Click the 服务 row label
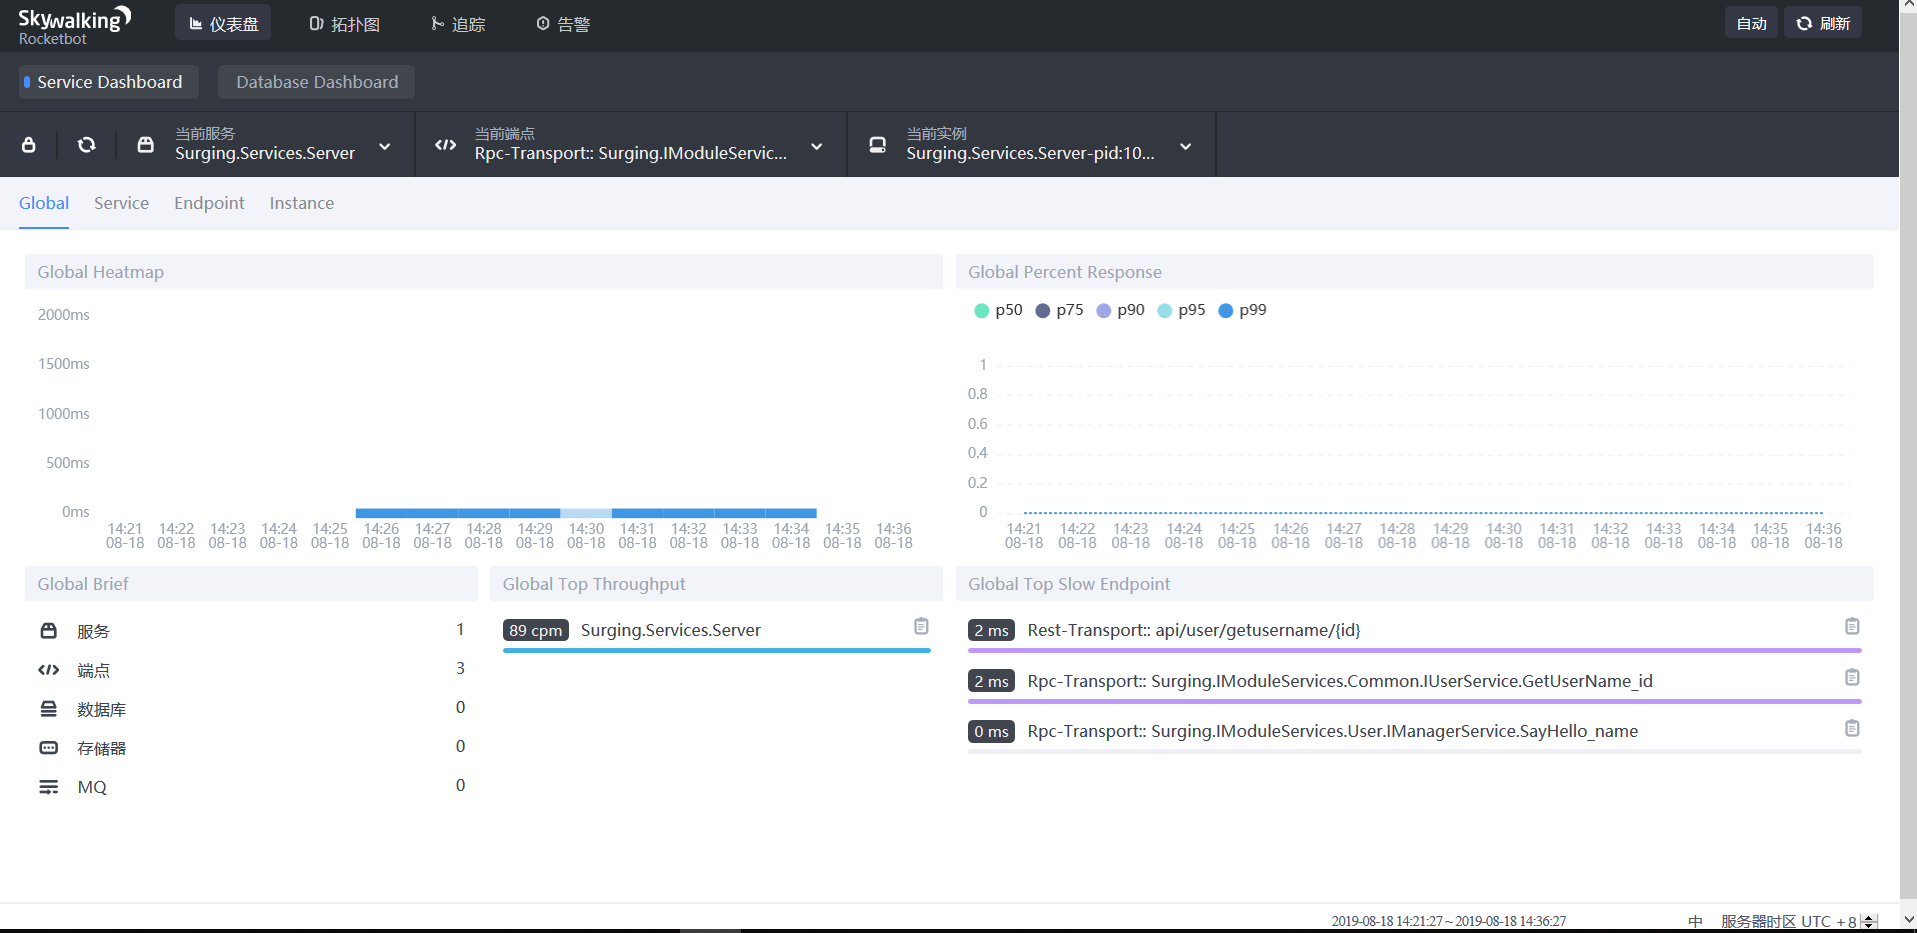Image resolution: width=1917 pixels, height=933 pixels. click(x=93, y=631)
